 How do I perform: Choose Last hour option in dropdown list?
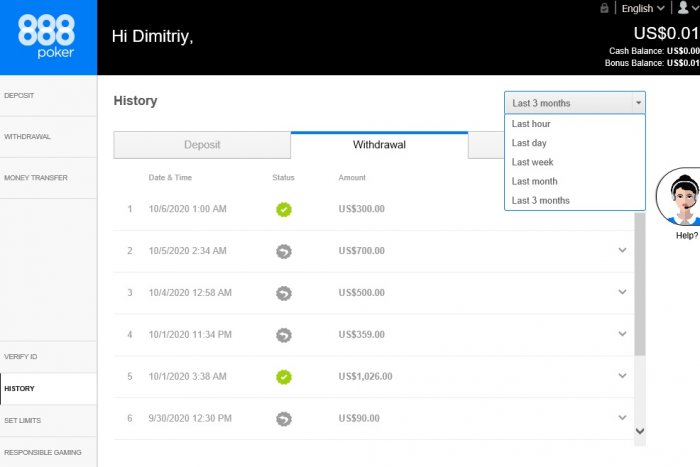(x=531, y=124)
